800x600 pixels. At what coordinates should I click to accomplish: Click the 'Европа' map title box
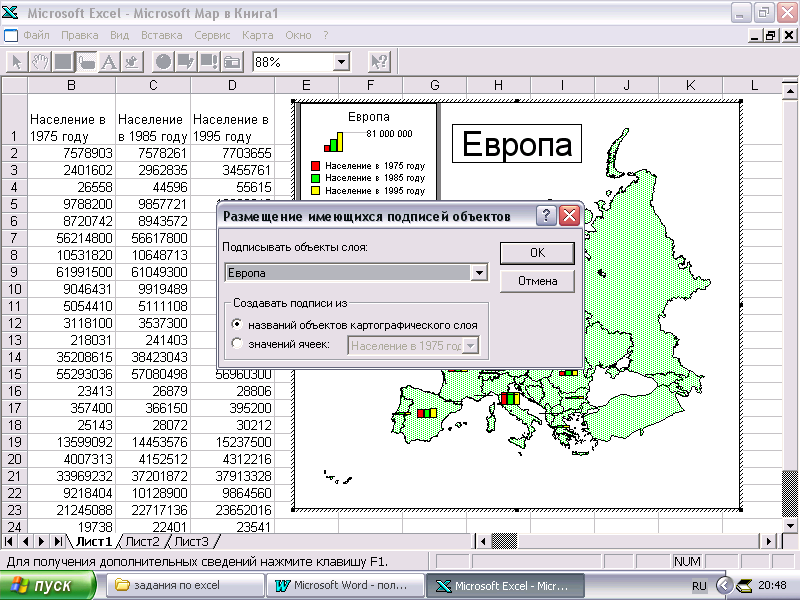[x=517, y=144]
